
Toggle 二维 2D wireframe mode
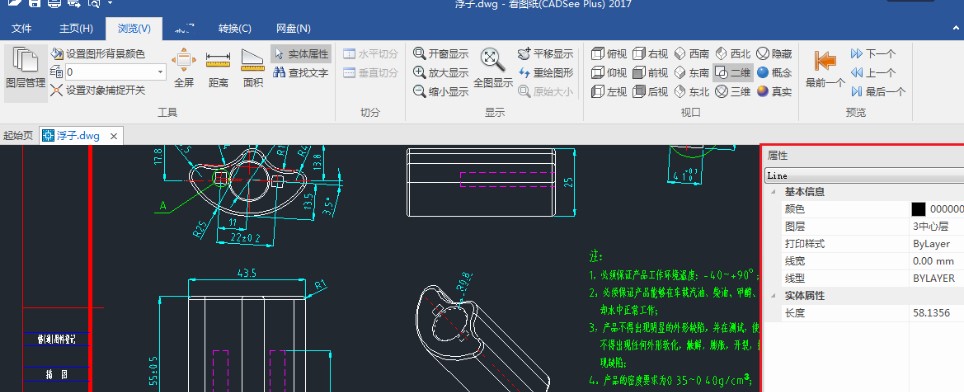tap(733, 73)
